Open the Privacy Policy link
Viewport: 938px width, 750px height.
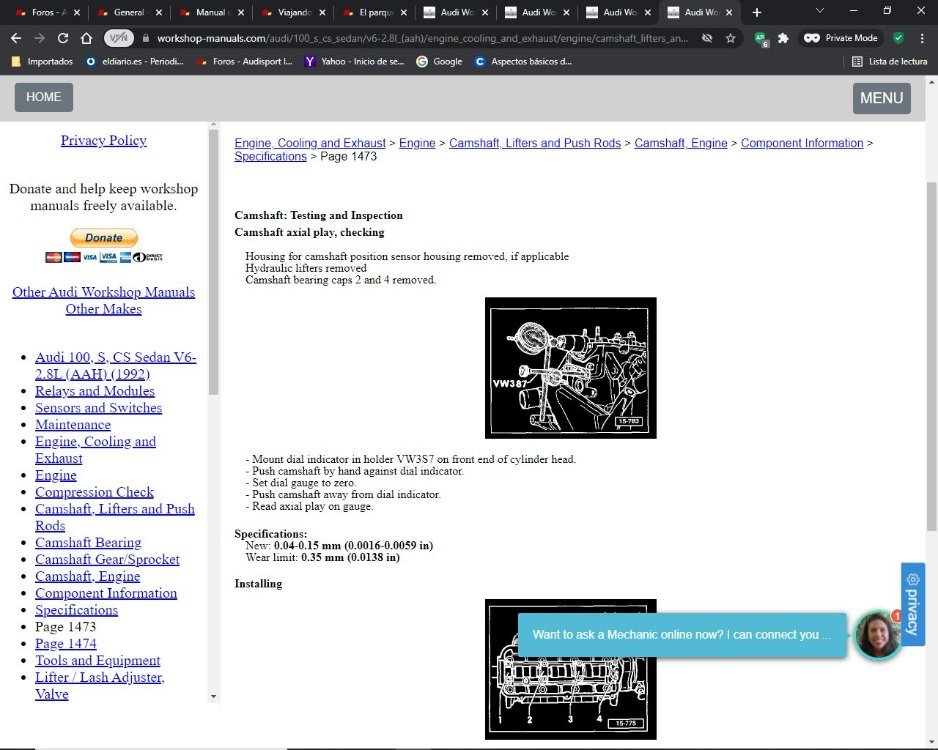tap(103, 140)
